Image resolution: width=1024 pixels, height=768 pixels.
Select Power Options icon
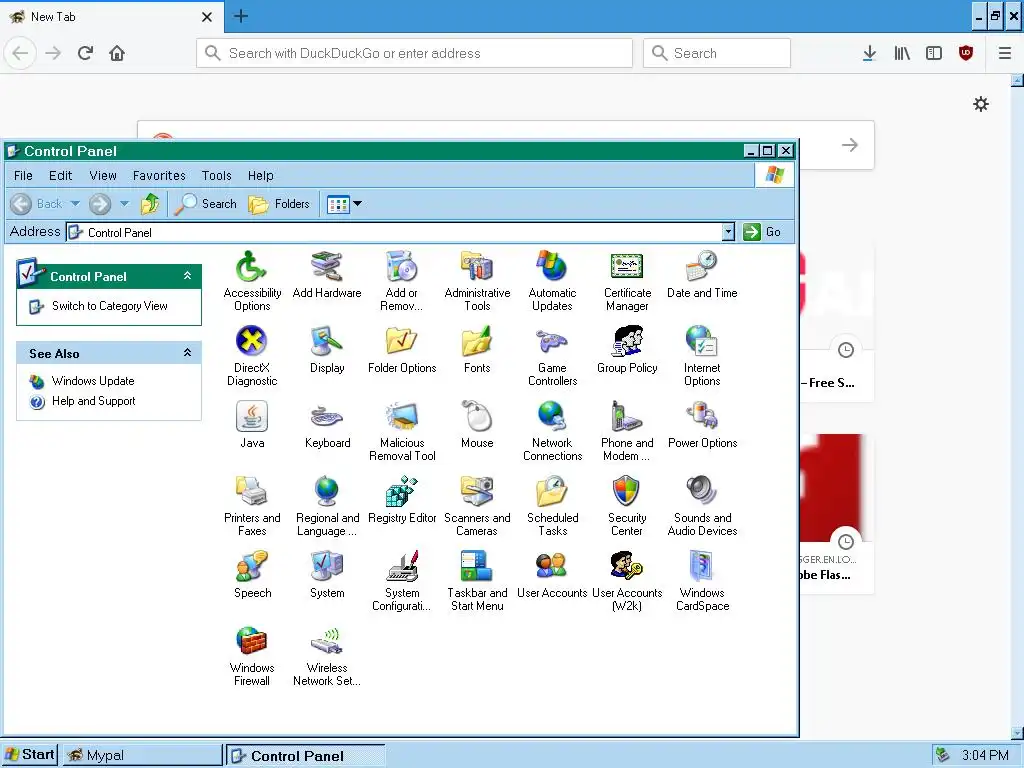[702, 416]
